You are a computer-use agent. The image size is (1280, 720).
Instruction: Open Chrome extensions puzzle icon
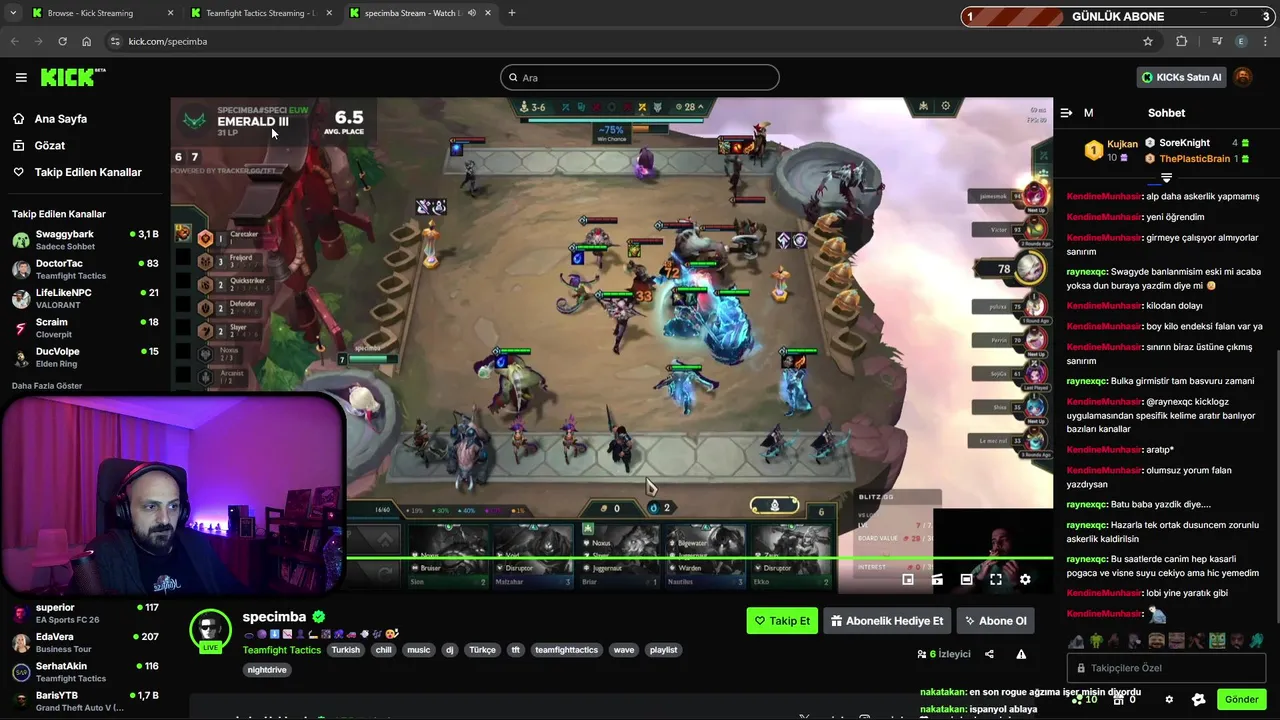click(x=1182, y=41)
